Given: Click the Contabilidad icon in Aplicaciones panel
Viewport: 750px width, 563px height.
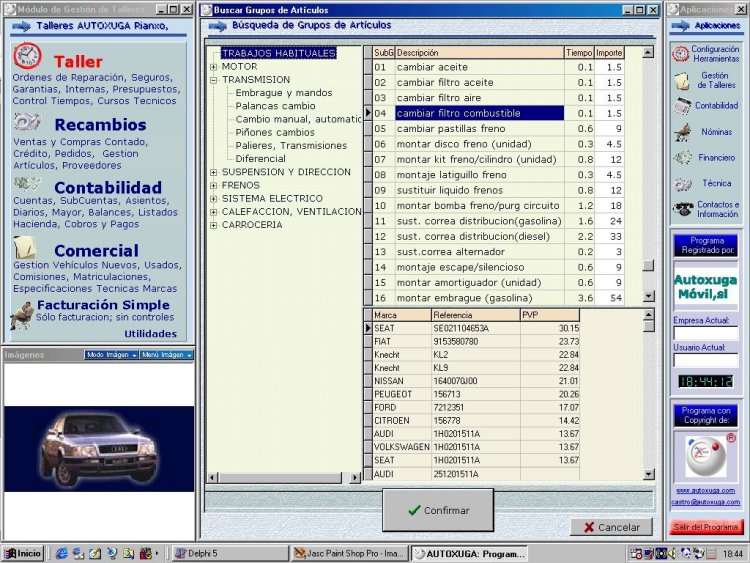Looking at the screenshot, I should (x=683, y=106).
